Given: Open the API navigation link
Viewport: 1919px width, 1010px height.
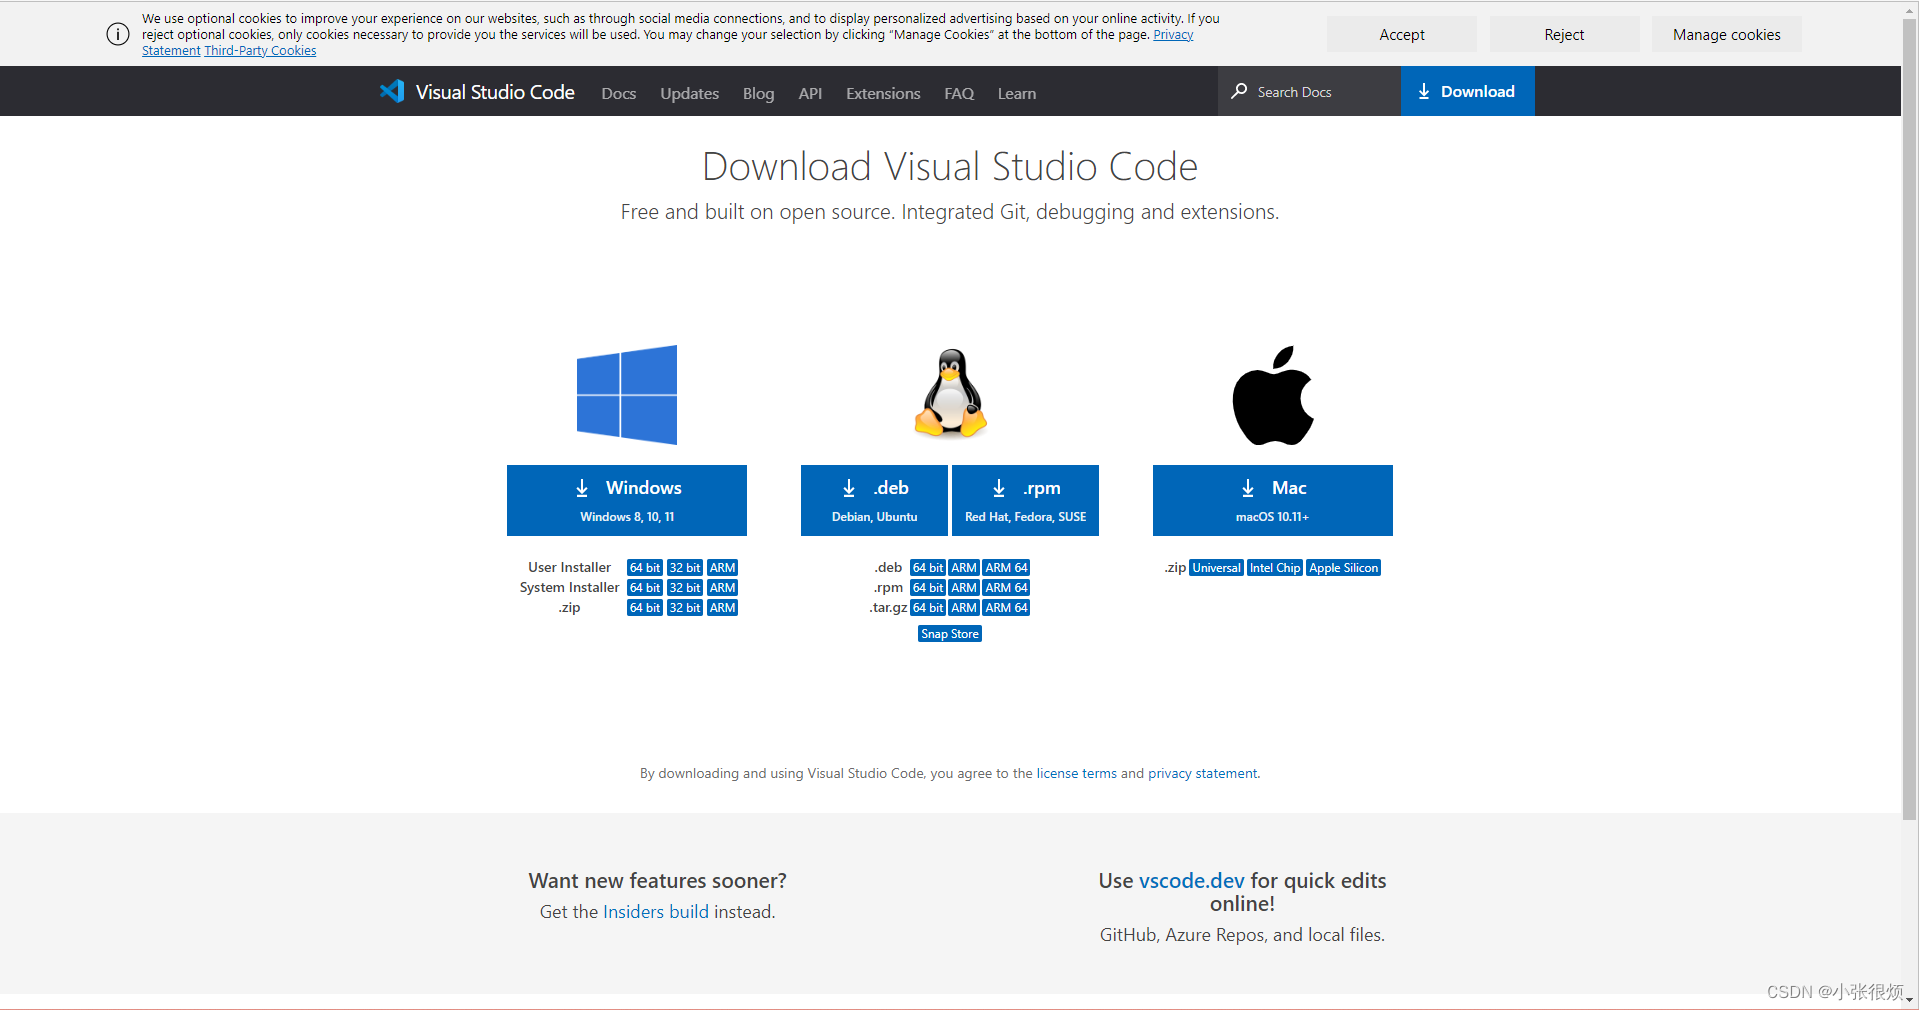Looking at the screenshot, I should tap(810, 93).
